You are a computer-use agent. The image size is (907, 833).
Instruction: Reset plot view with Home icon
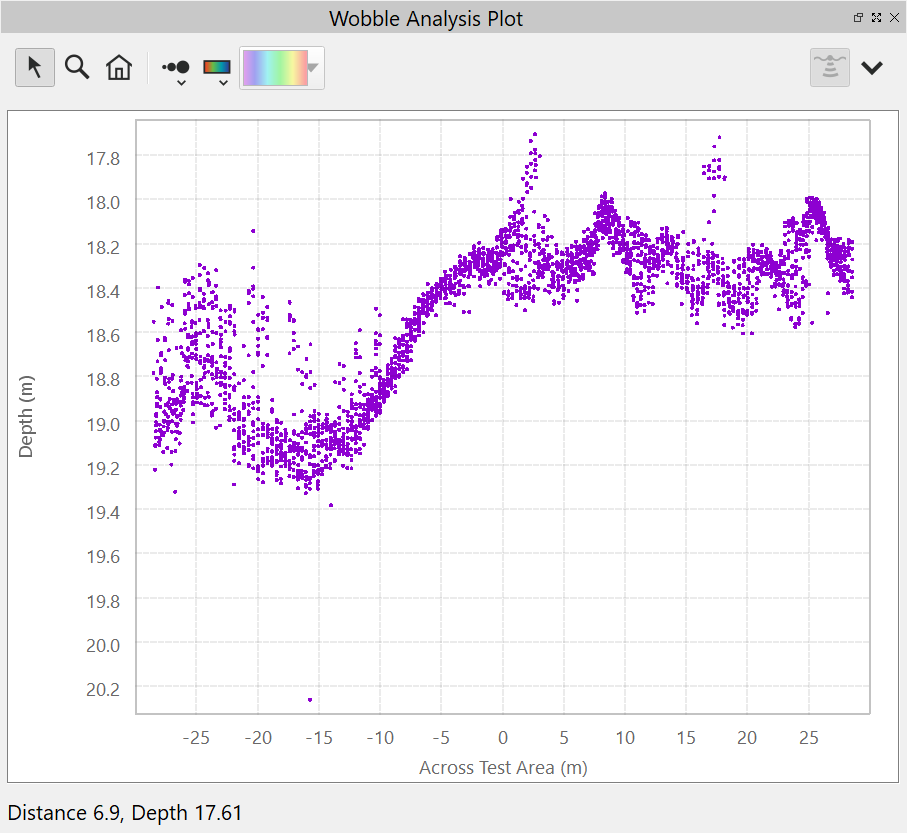point(119,68)
